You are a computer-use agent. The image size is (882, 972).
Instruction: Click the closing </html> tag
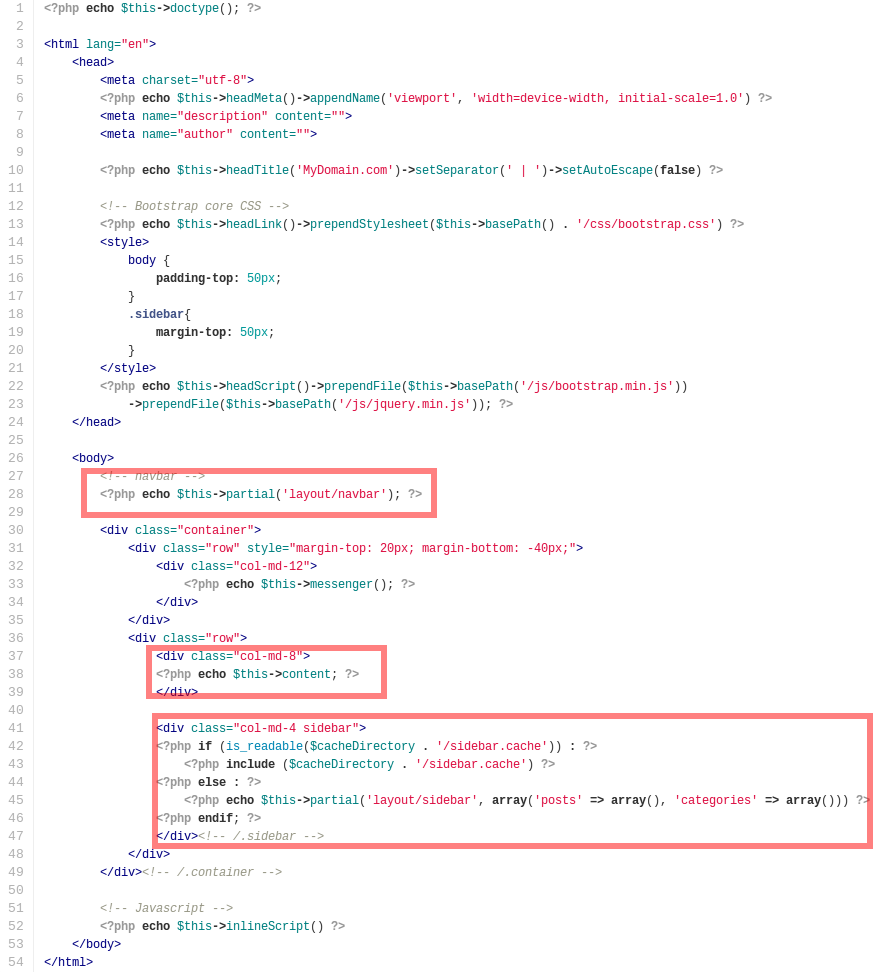[68, 963]
